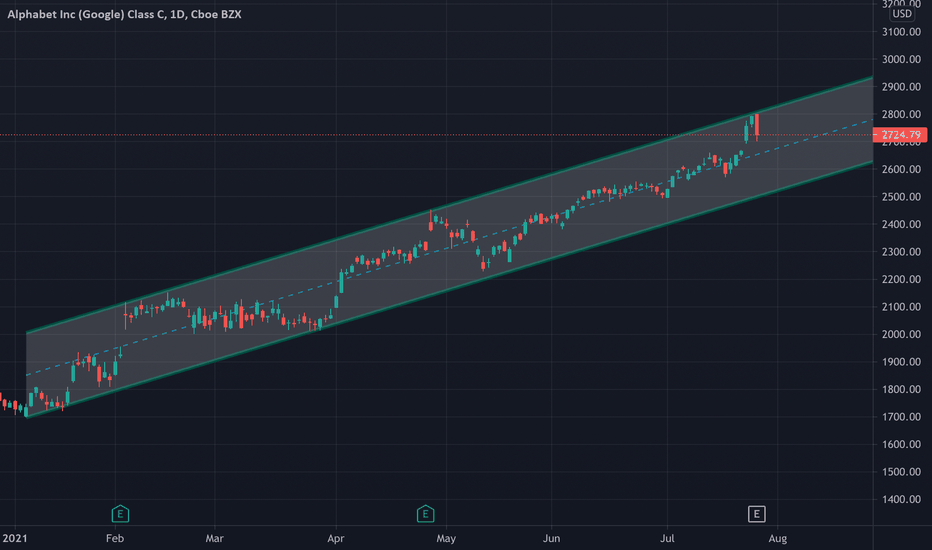Click the Aug label on time axis
Viewport: 932px width, 550px height.
point(777,538)
